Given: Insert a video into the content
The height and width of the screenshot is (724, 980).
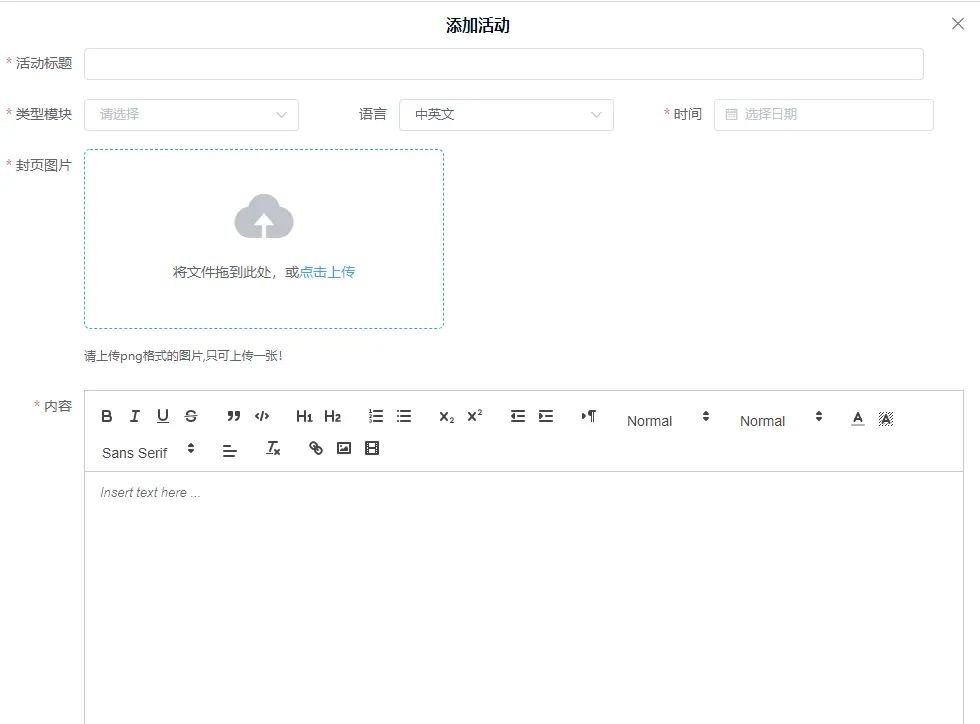Looking at the screenshot, I should pos(372,448).
